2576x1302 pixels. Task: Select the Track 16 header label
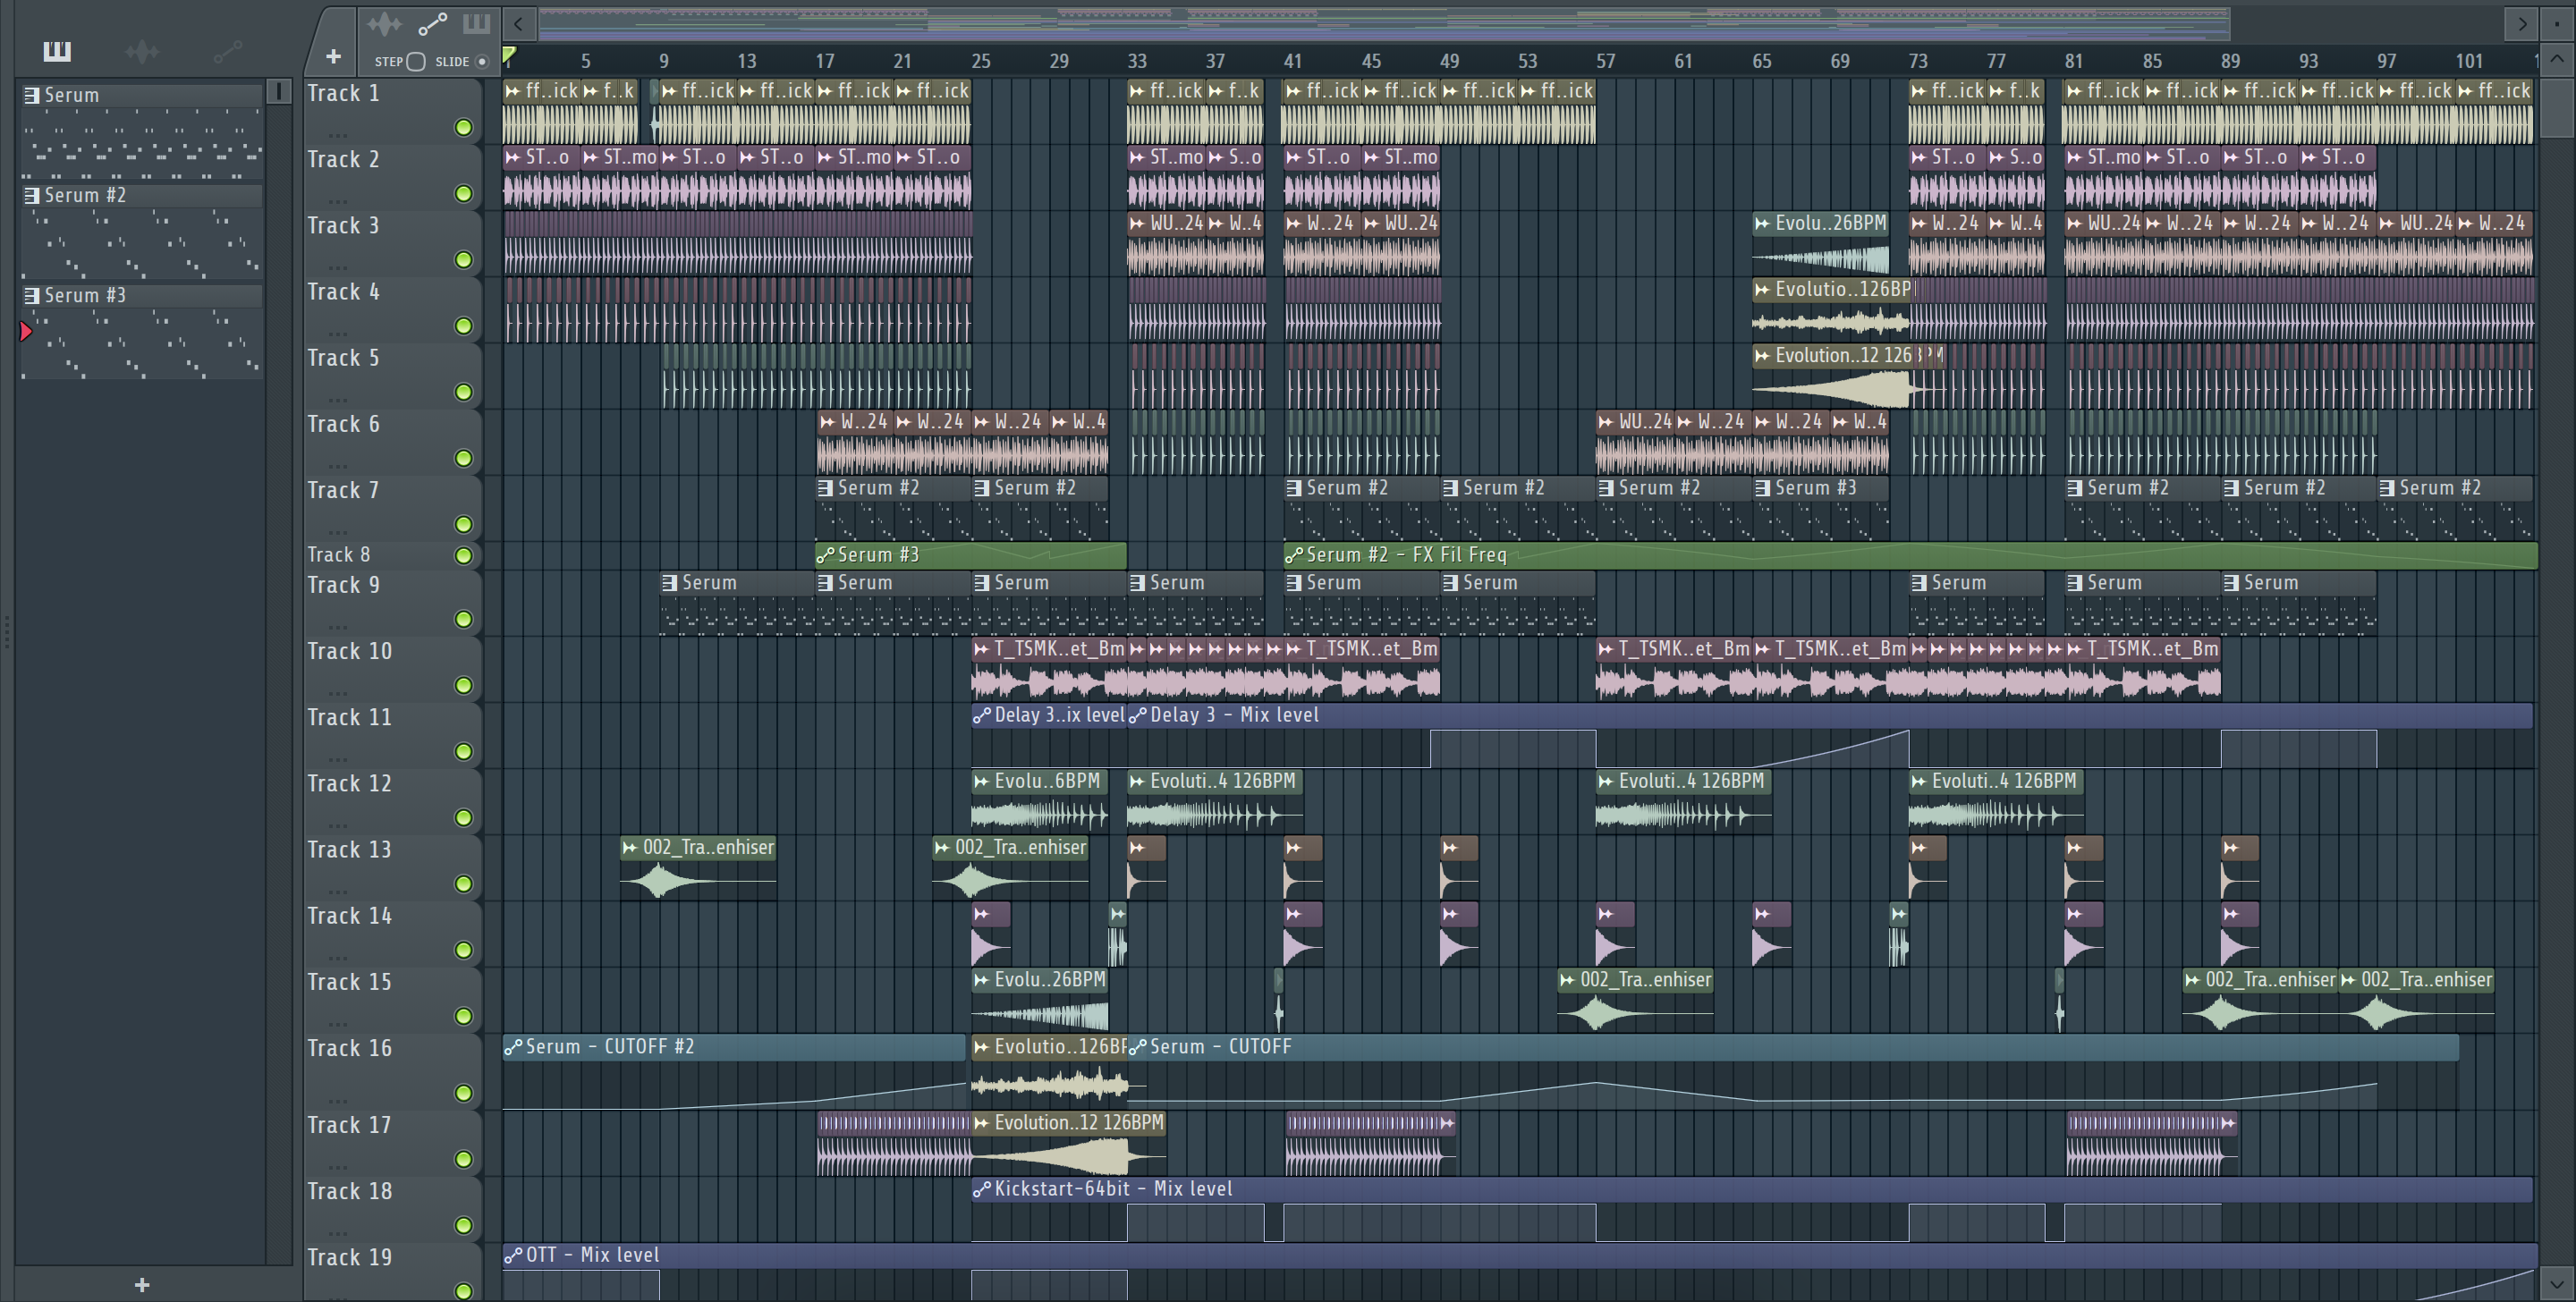tap(349, 1049)
